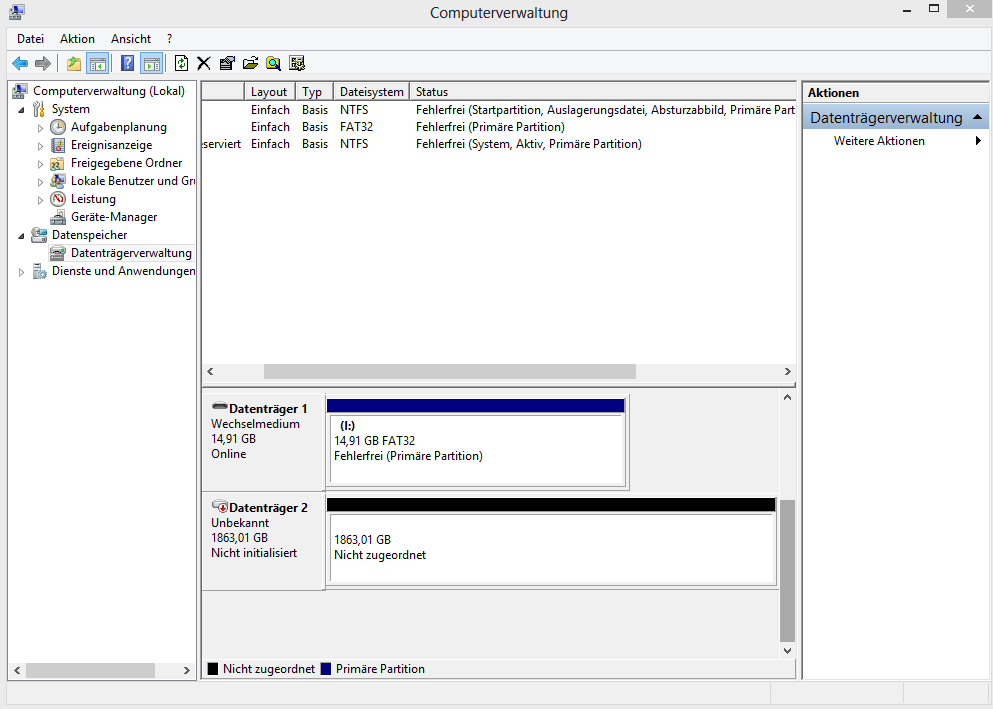
Task: Open the Aktion menu
Action: (x=77, y=39)
